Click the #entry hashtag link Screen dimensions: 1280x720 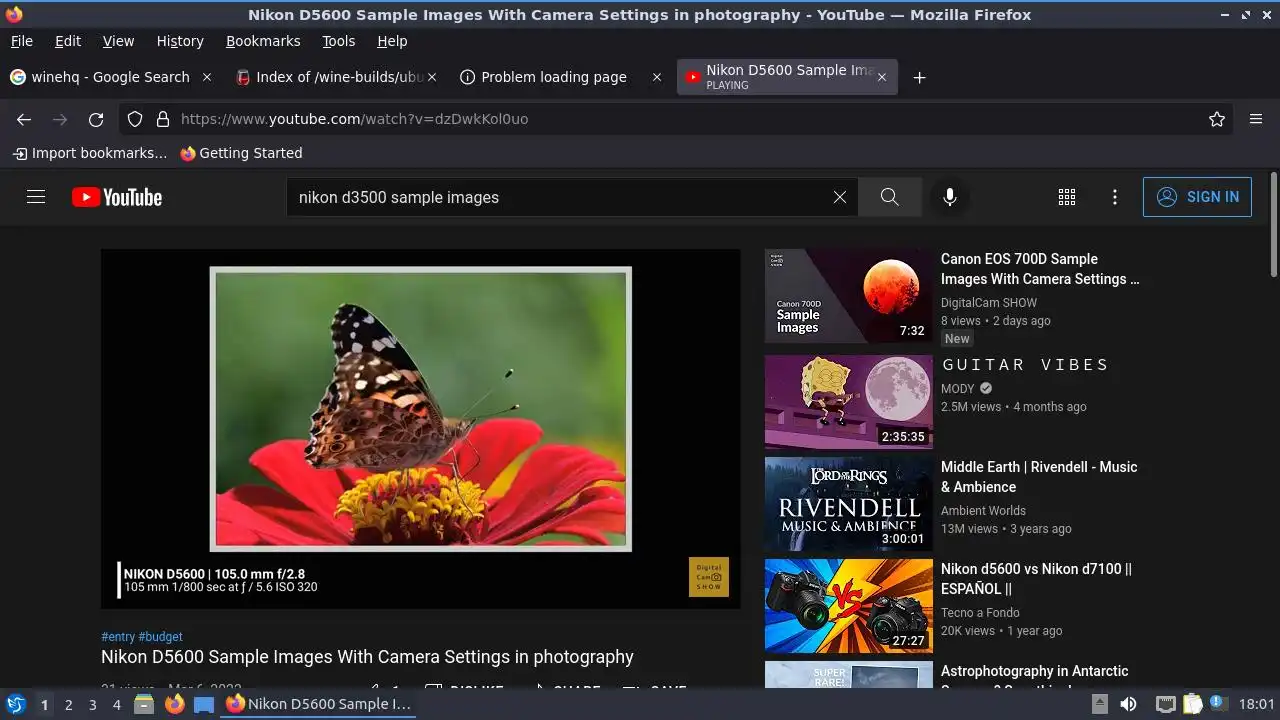(118, 636)
